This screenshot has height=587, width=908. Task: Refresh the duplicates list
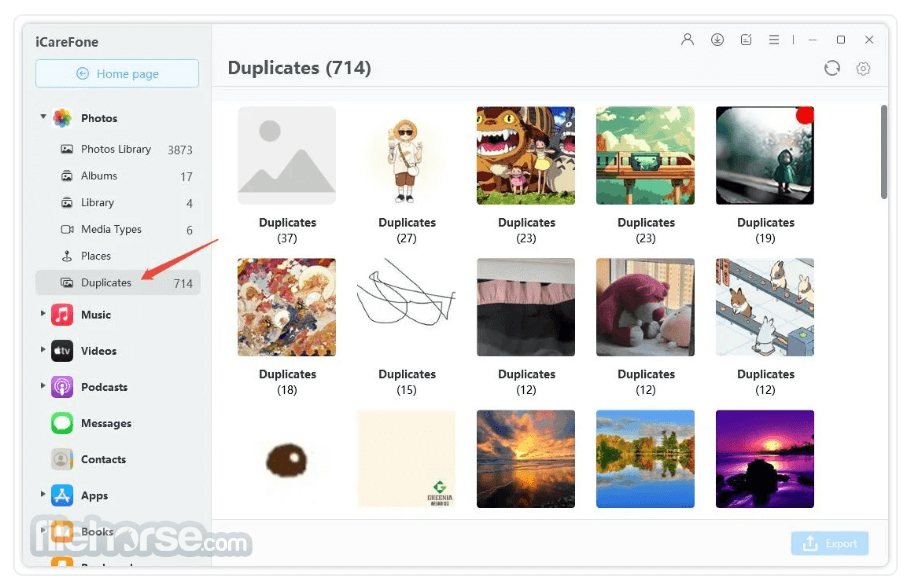pyautogui.click(x=832, y=68)
